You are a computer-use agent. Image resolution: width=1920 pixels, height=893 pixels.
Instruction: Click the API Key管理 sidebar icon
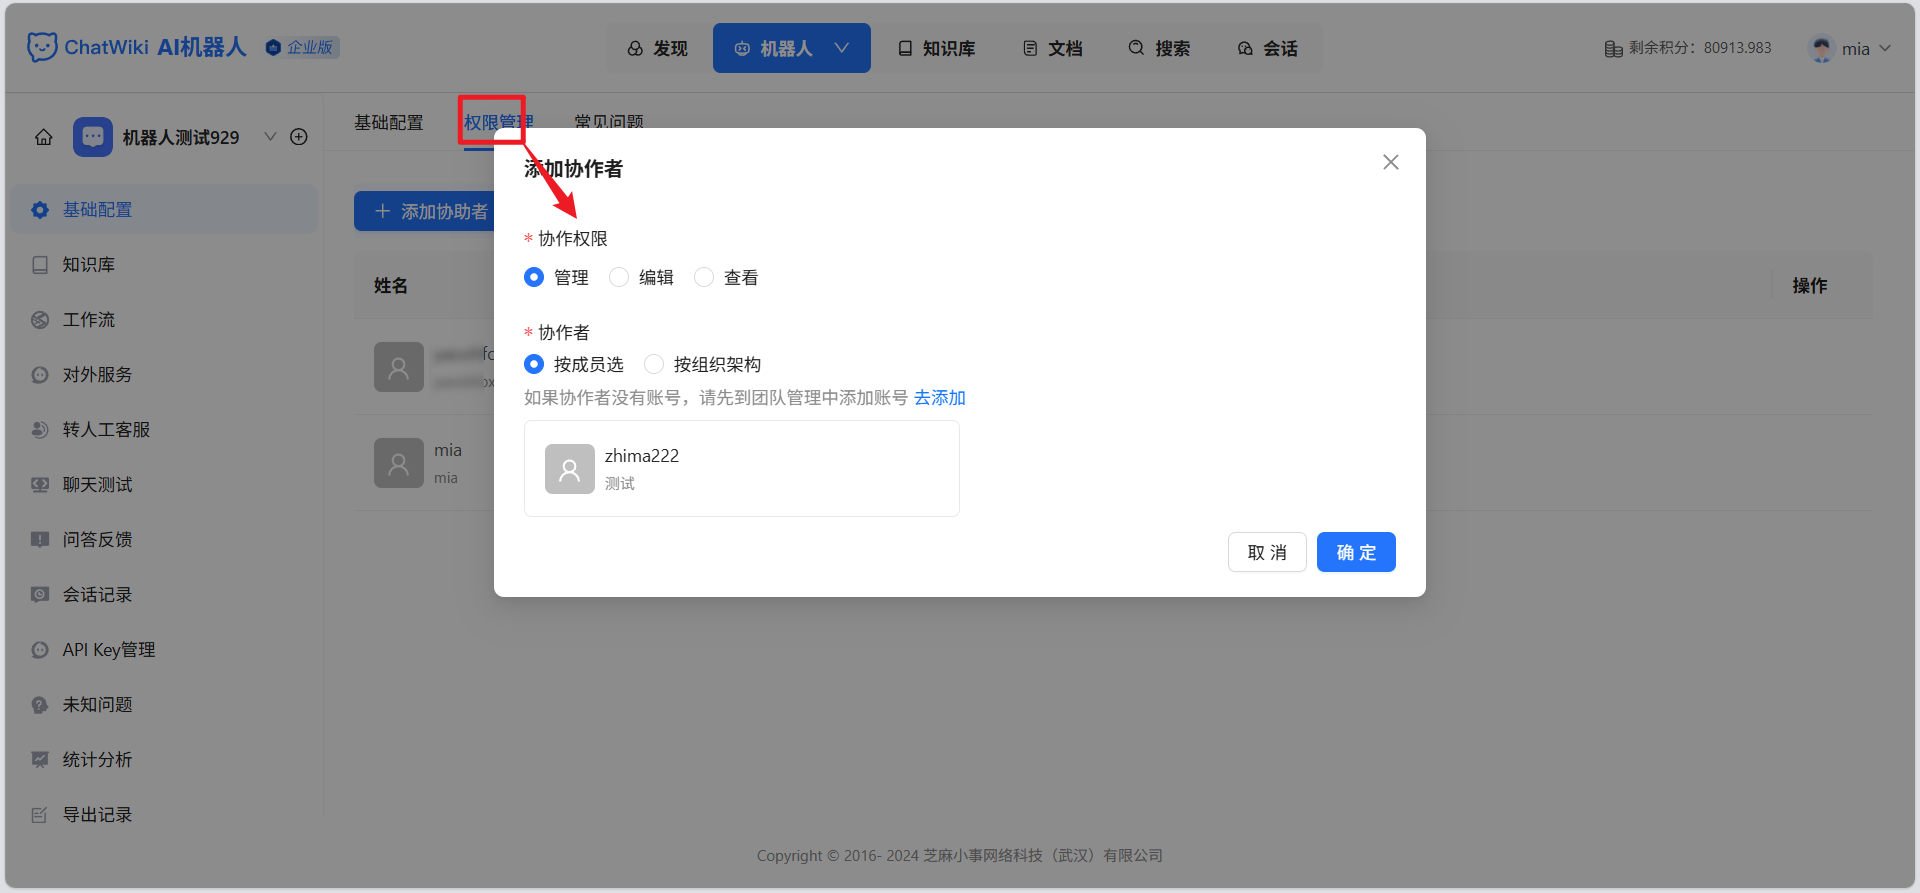40,650
